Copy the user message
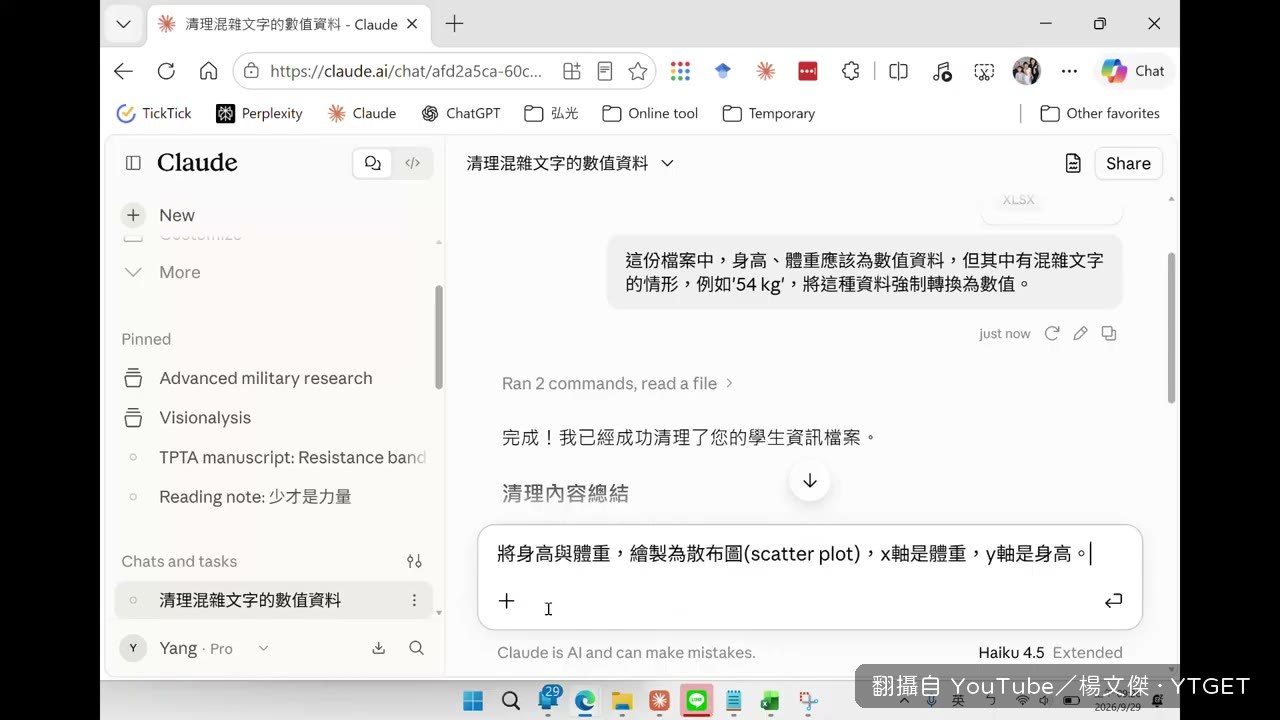This screenshot has width=1280, height=720. (x=1109, y=333)
